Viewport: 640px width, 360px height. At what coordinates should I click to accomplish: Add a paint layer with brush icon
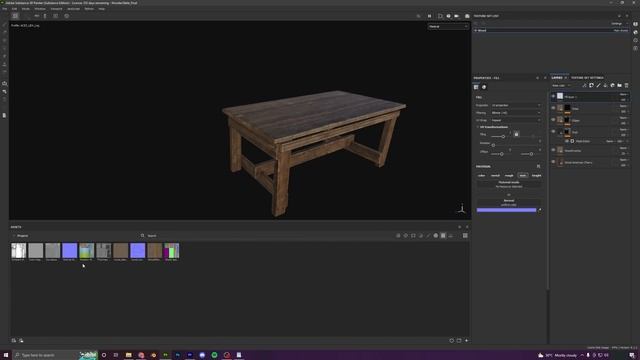tap(598, 86)
